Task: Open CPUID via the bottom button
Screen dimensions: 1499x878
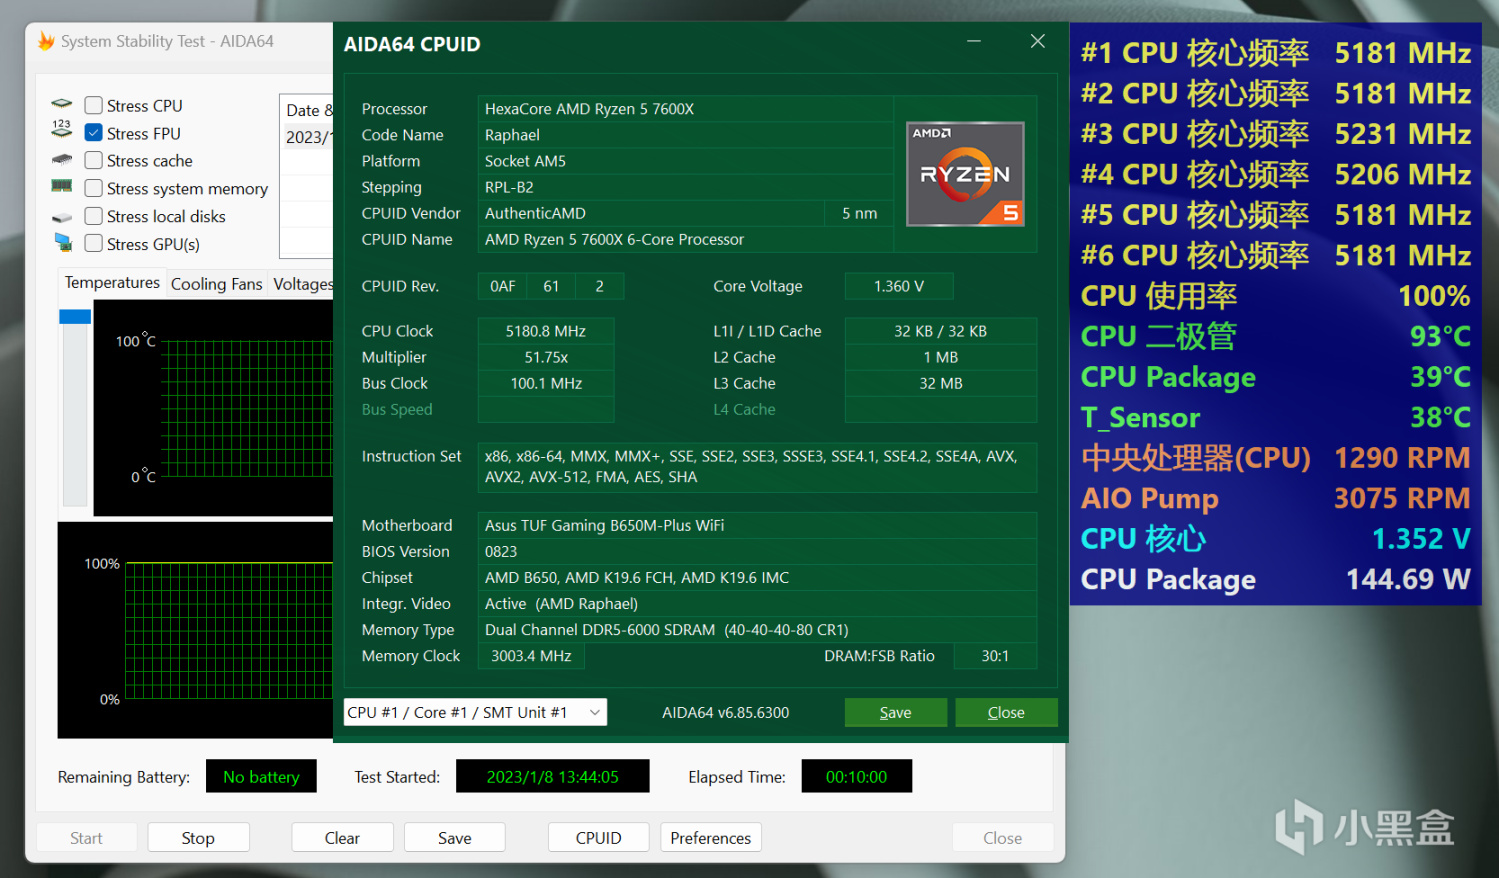Action: (x=599, y=838)
